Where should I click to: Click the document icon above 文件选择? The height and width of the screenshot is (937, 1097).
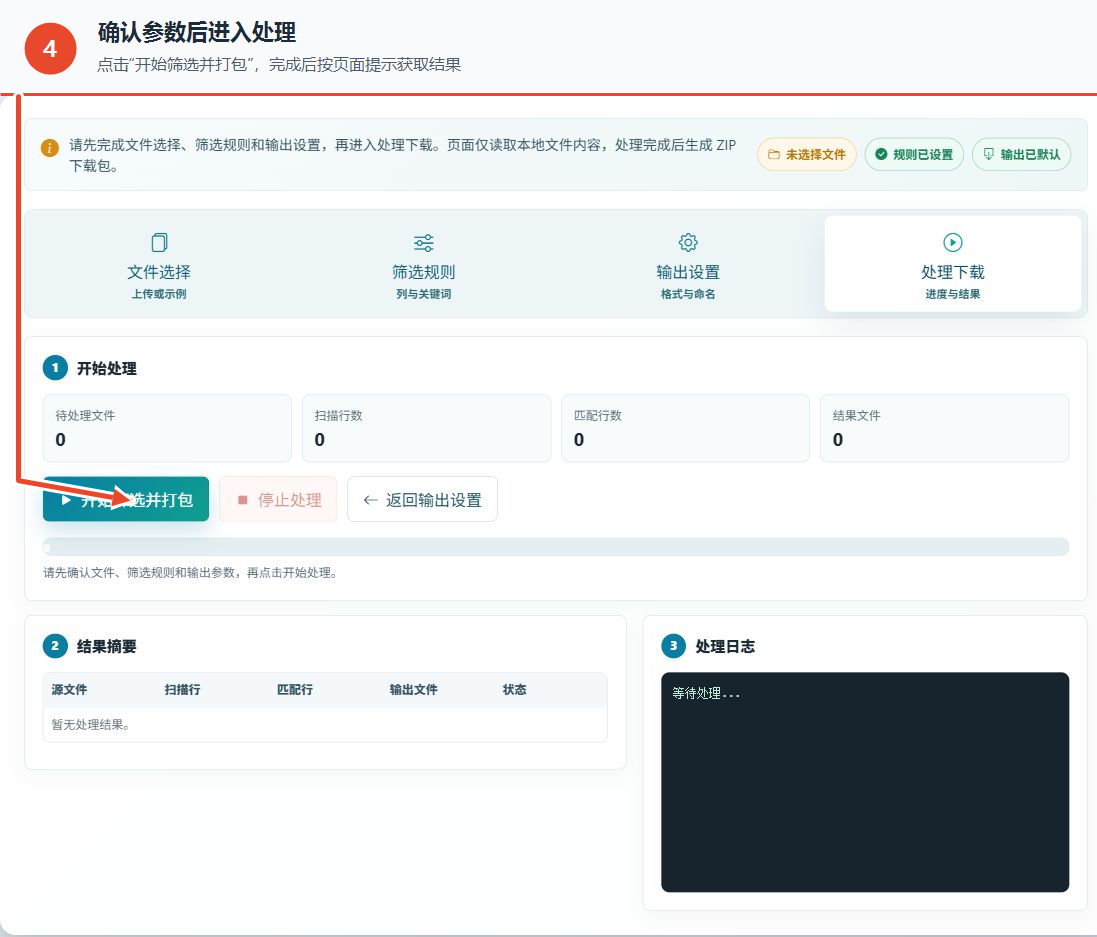160,242
